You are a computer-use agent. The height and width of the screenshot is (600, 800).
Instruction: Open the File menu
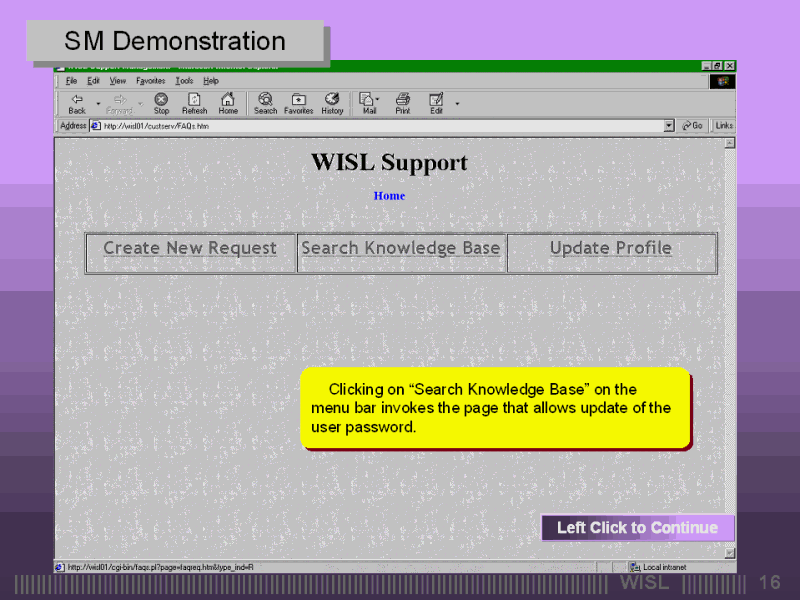point(71,80)
